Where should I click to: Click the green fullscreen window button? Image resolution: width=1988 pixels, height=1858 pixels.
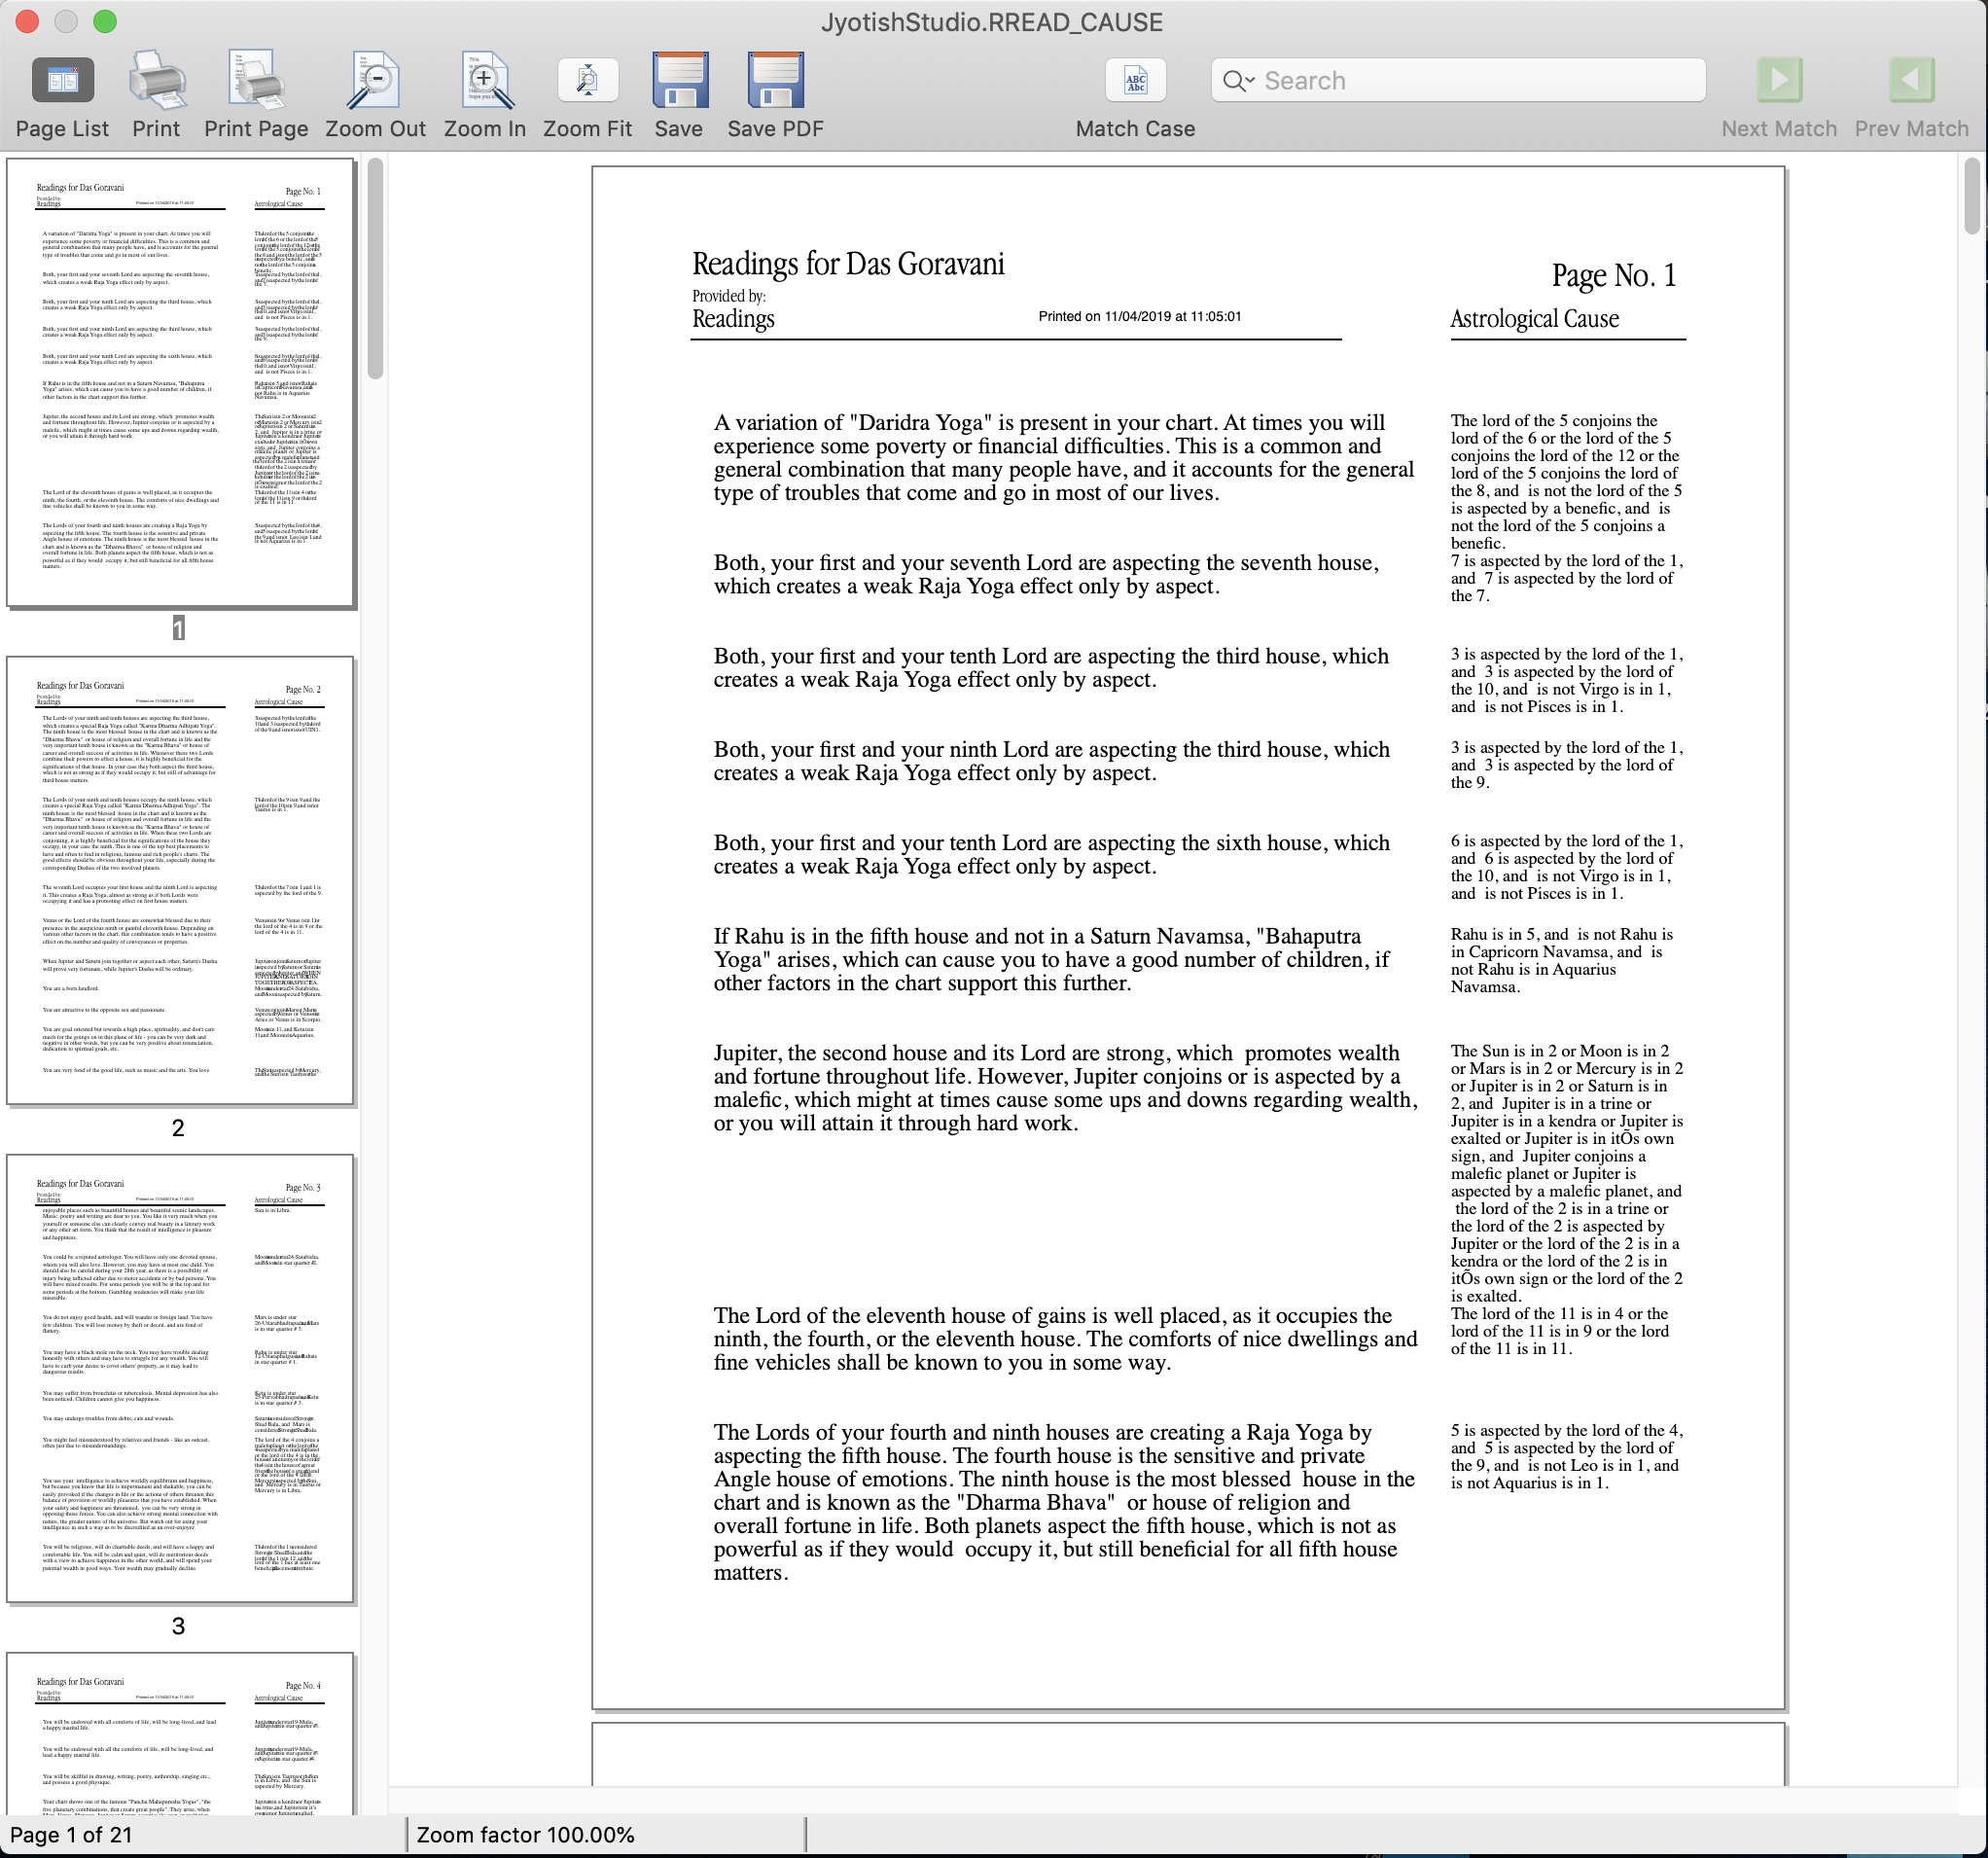105,21
